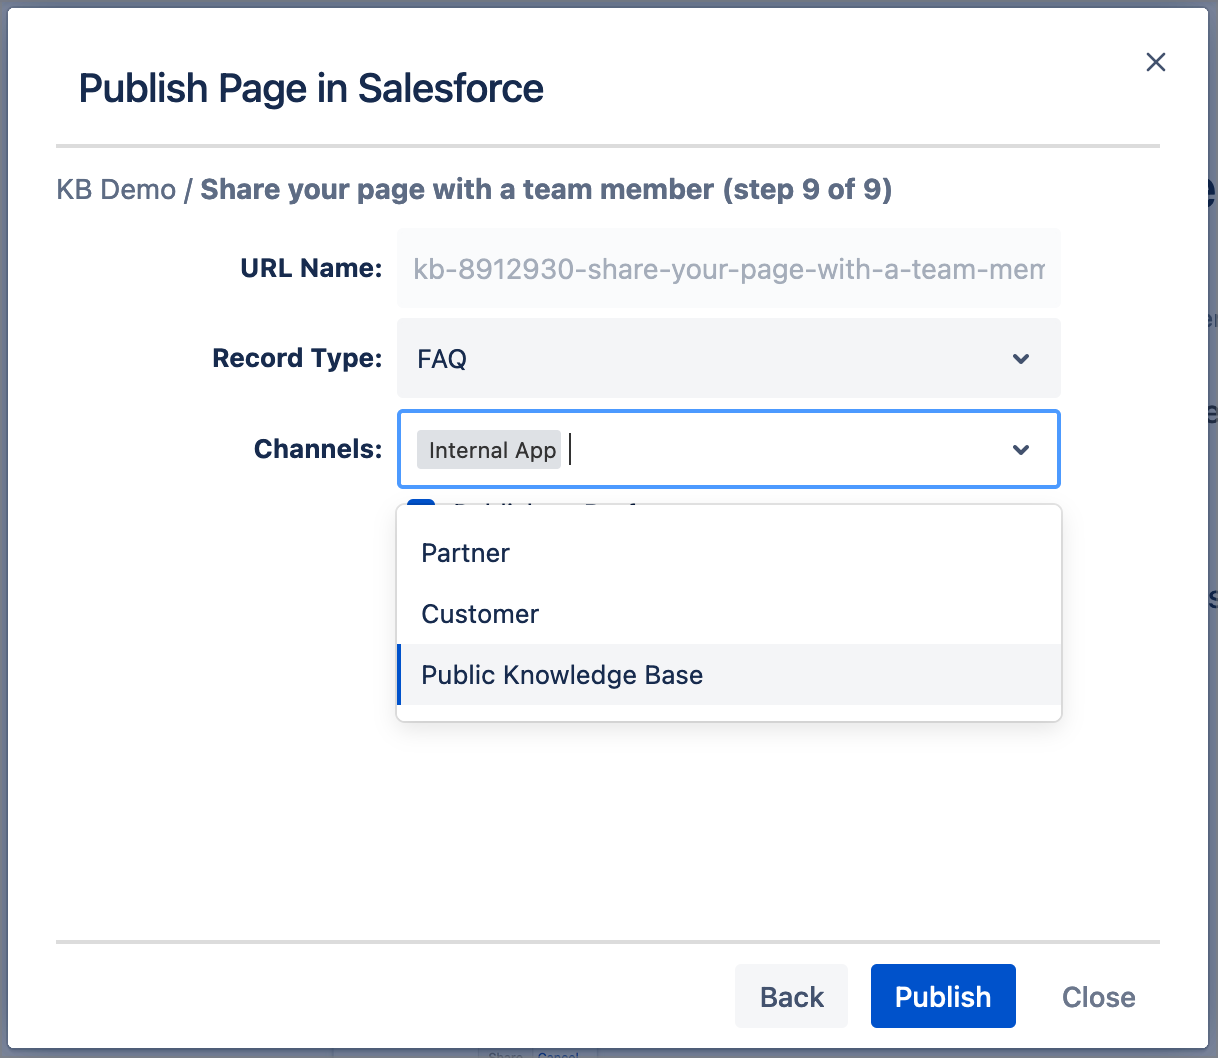Close the dialog with the X icon
Image resolution: width=1218 pixels, height=1058 pixels.
point(1155,62)
